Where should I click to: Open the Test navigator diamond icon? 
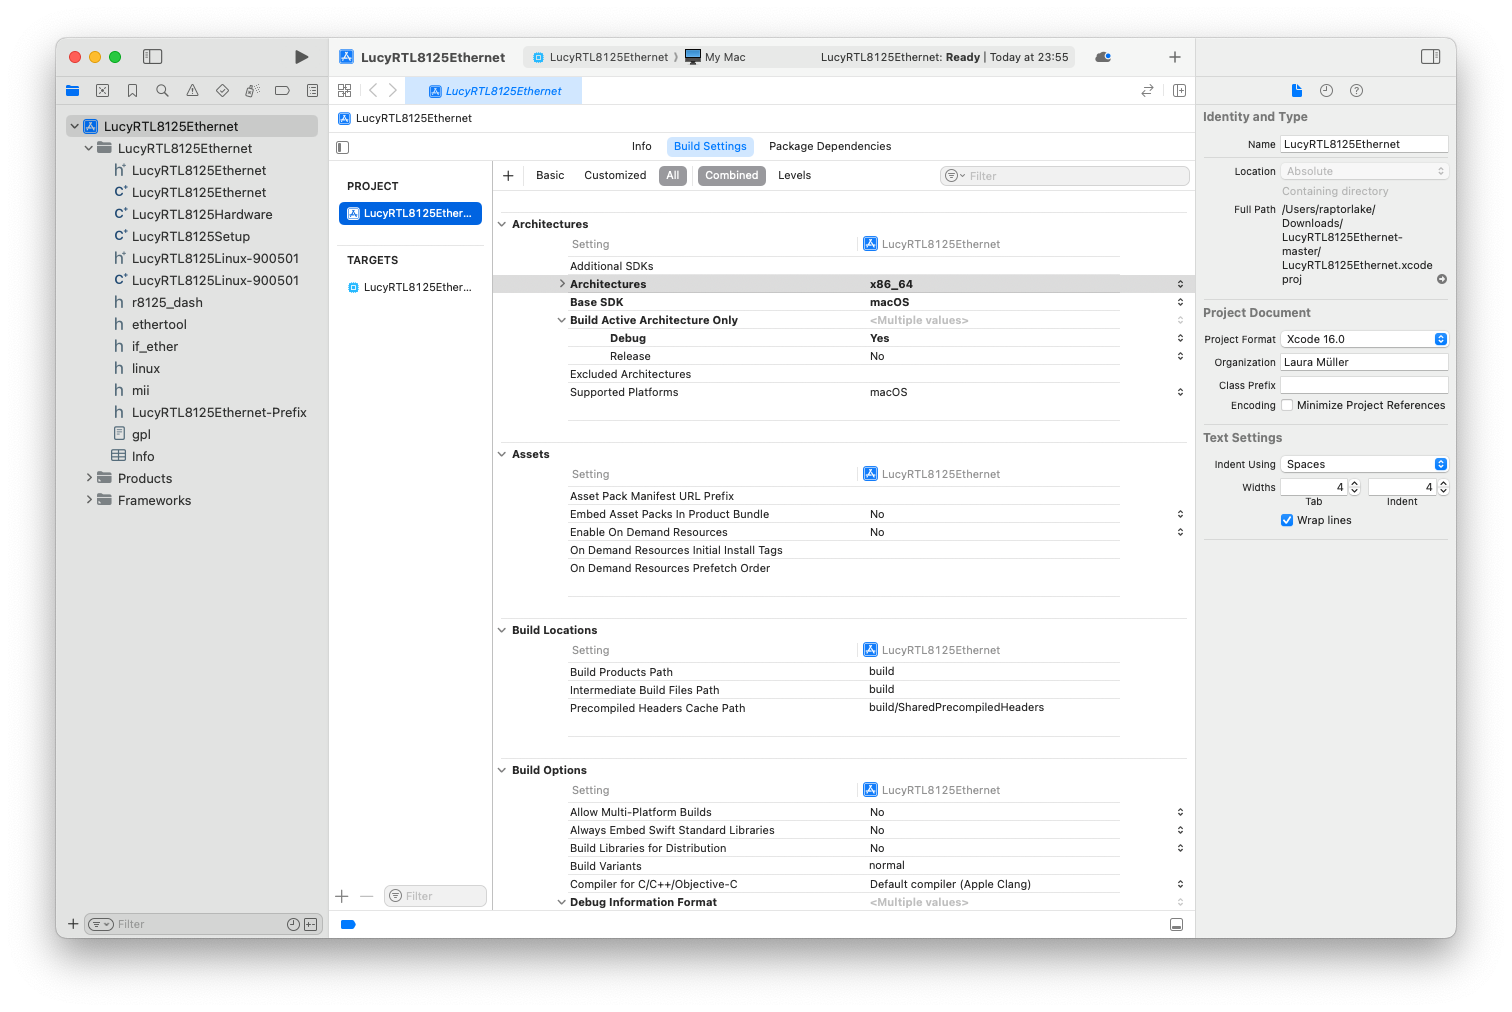point(222,91)
